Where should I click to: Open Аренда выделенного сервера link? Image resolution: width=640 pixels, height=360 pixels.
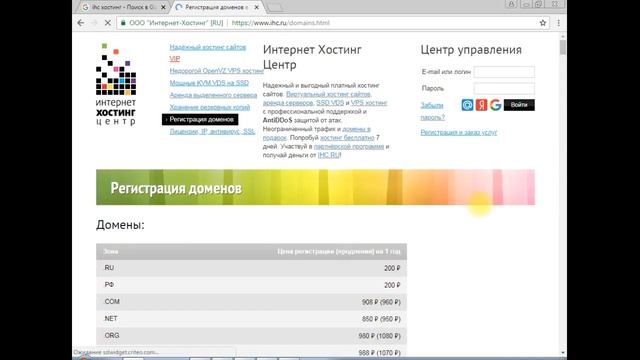pyautogui.click(x=213, y=95)
